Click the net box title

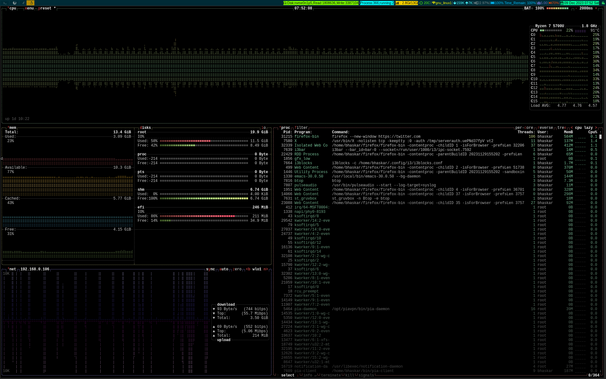12,269
